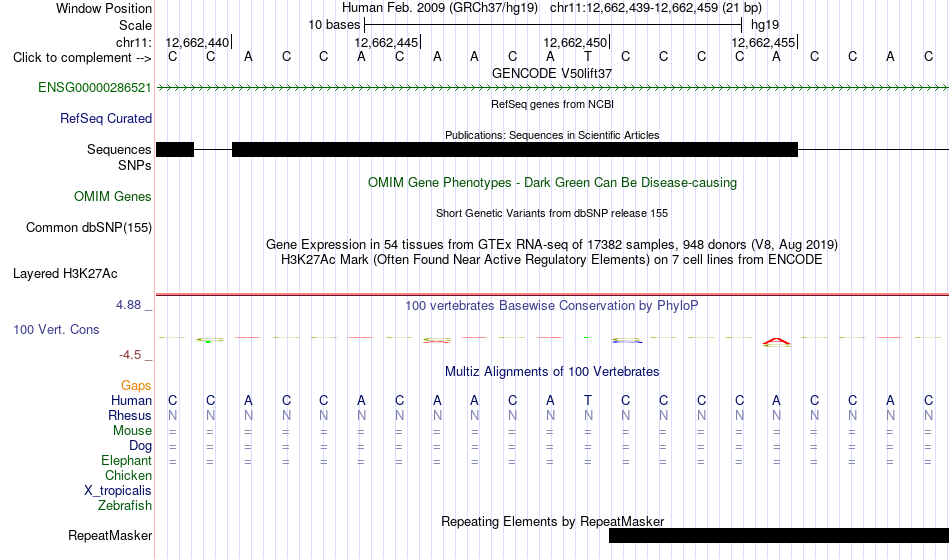Click the 12,662,440 ruler position
The height and width of the screenshot is (559, 950).
point(198,42)
